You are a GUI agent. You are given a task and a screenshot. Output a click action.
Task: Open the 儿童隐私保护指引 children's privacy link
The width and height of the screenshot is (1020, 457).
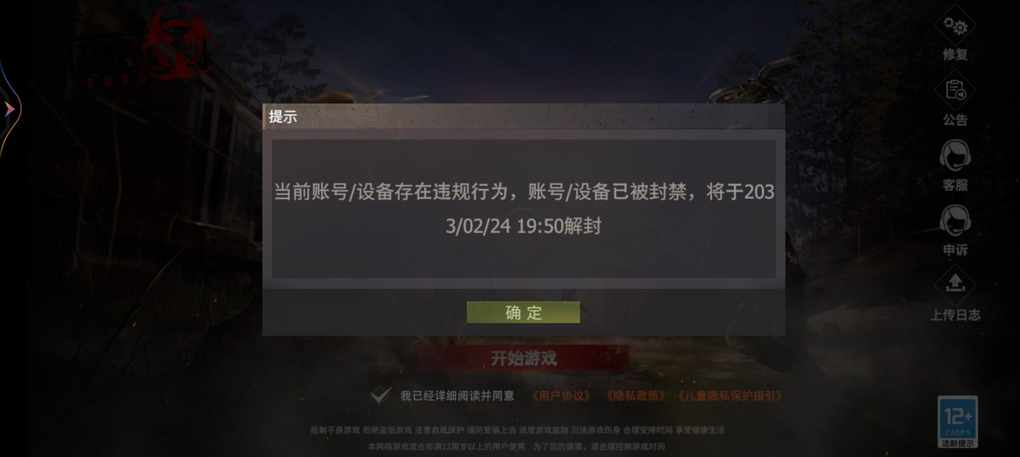click(x=729, y=395)
